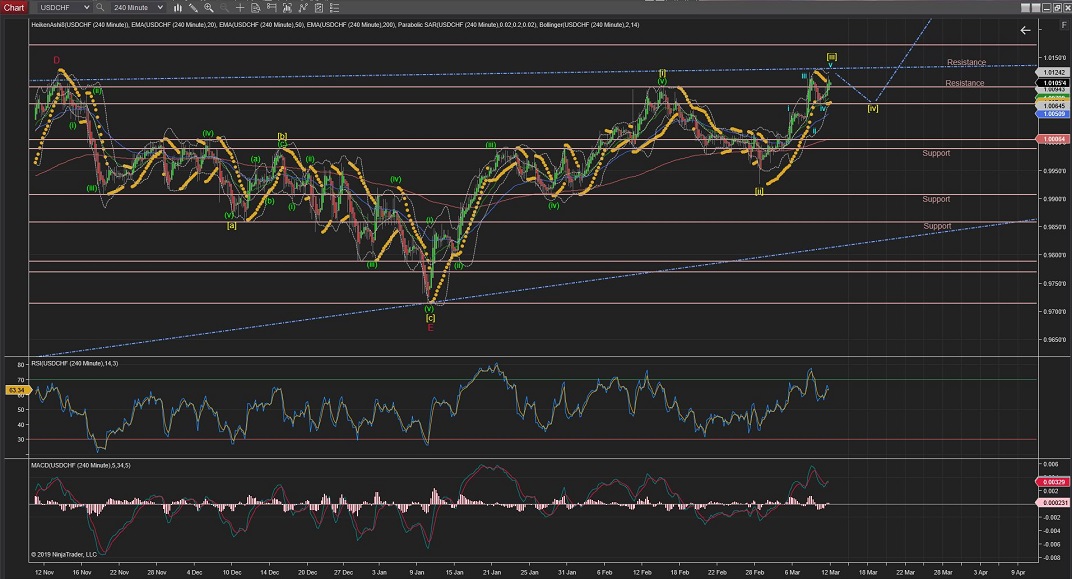
Task: Click the red 1.00054 price marker
Action: click(1054, 139)
